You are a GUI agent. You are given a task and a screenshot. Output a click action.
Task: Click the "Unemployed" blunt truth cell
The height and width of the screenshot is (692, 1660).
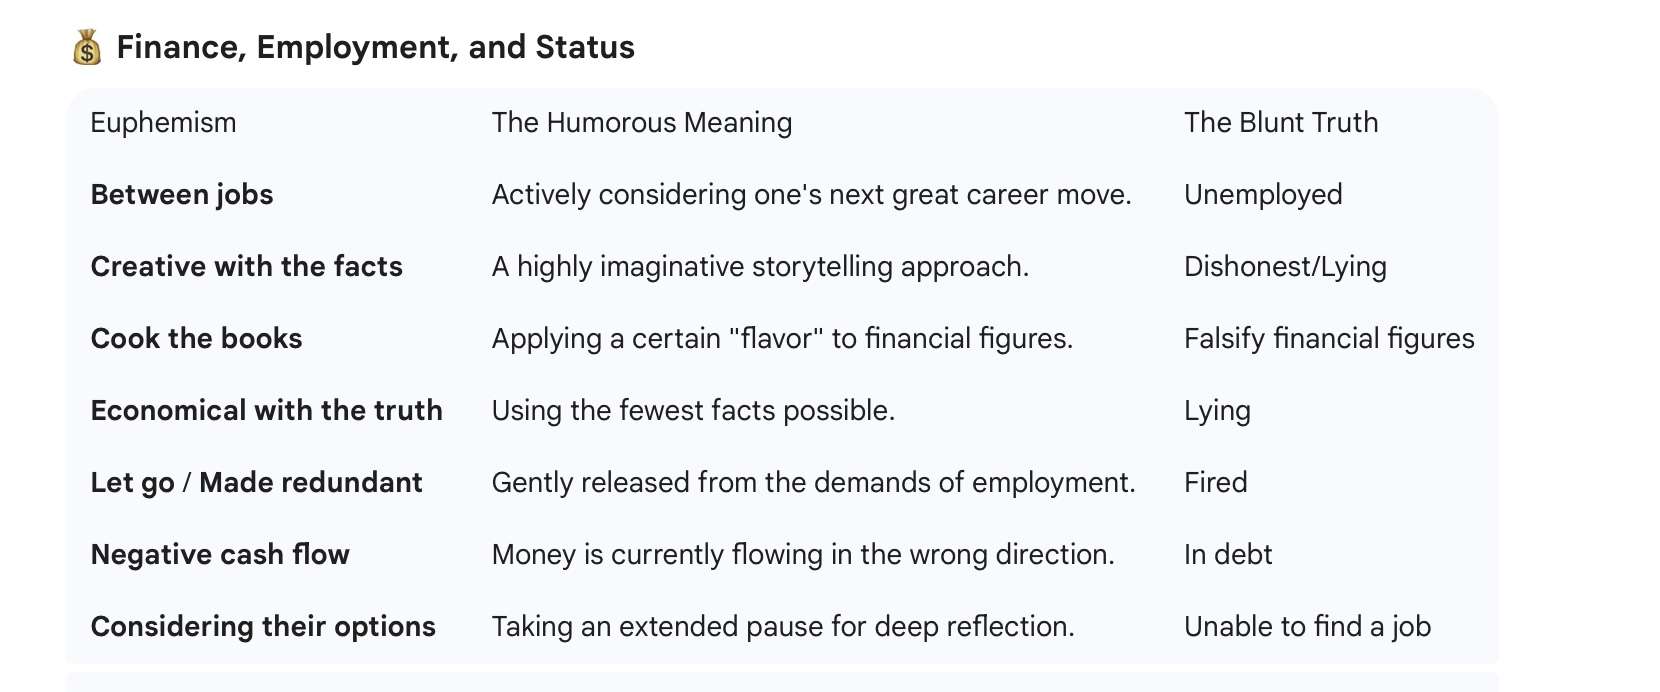click(x=1262, y=195)
